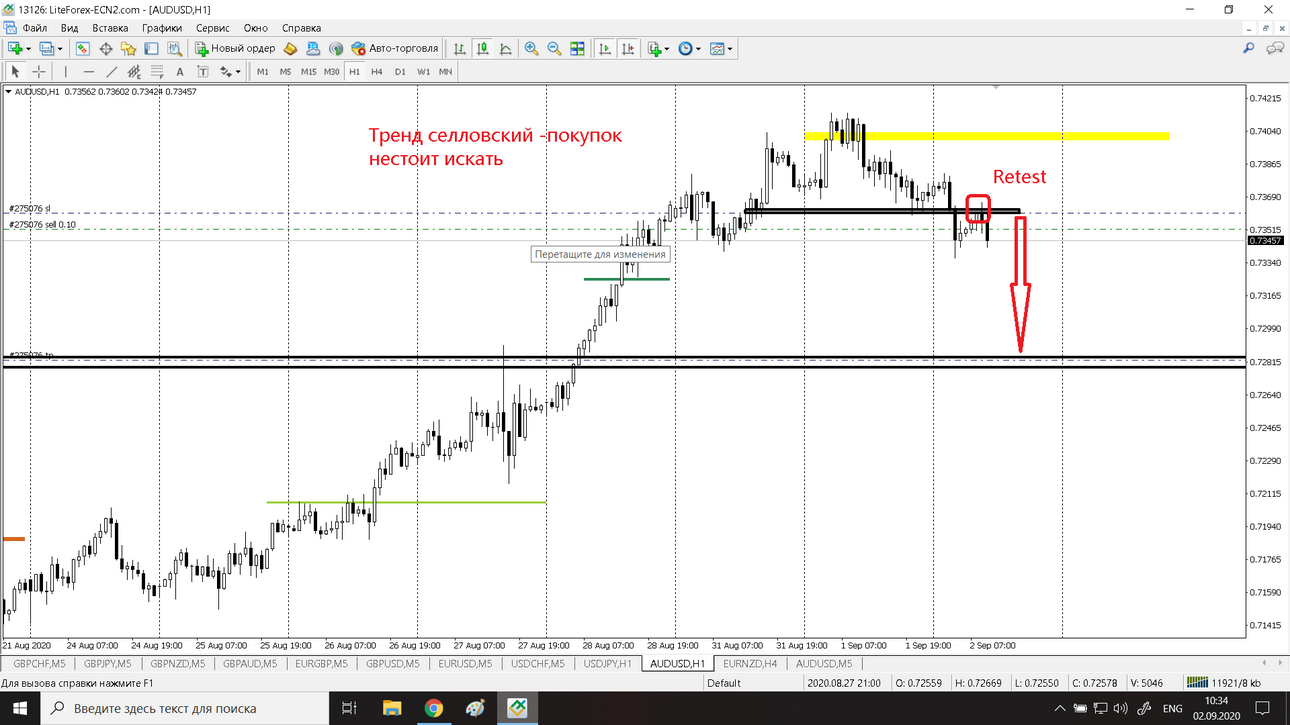Select the horizontal line tool

click(89, 71)
